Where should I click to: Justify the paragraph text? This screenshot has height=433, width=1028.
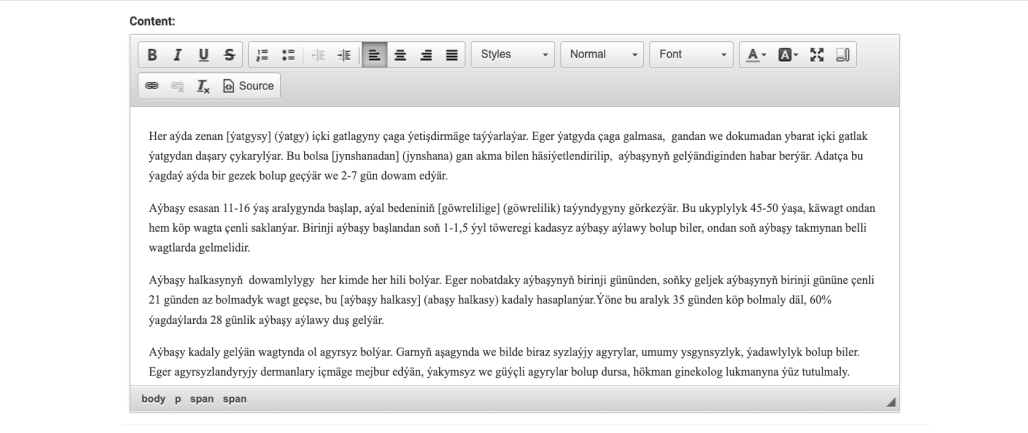pyautogui.click(x=451, y=55)
